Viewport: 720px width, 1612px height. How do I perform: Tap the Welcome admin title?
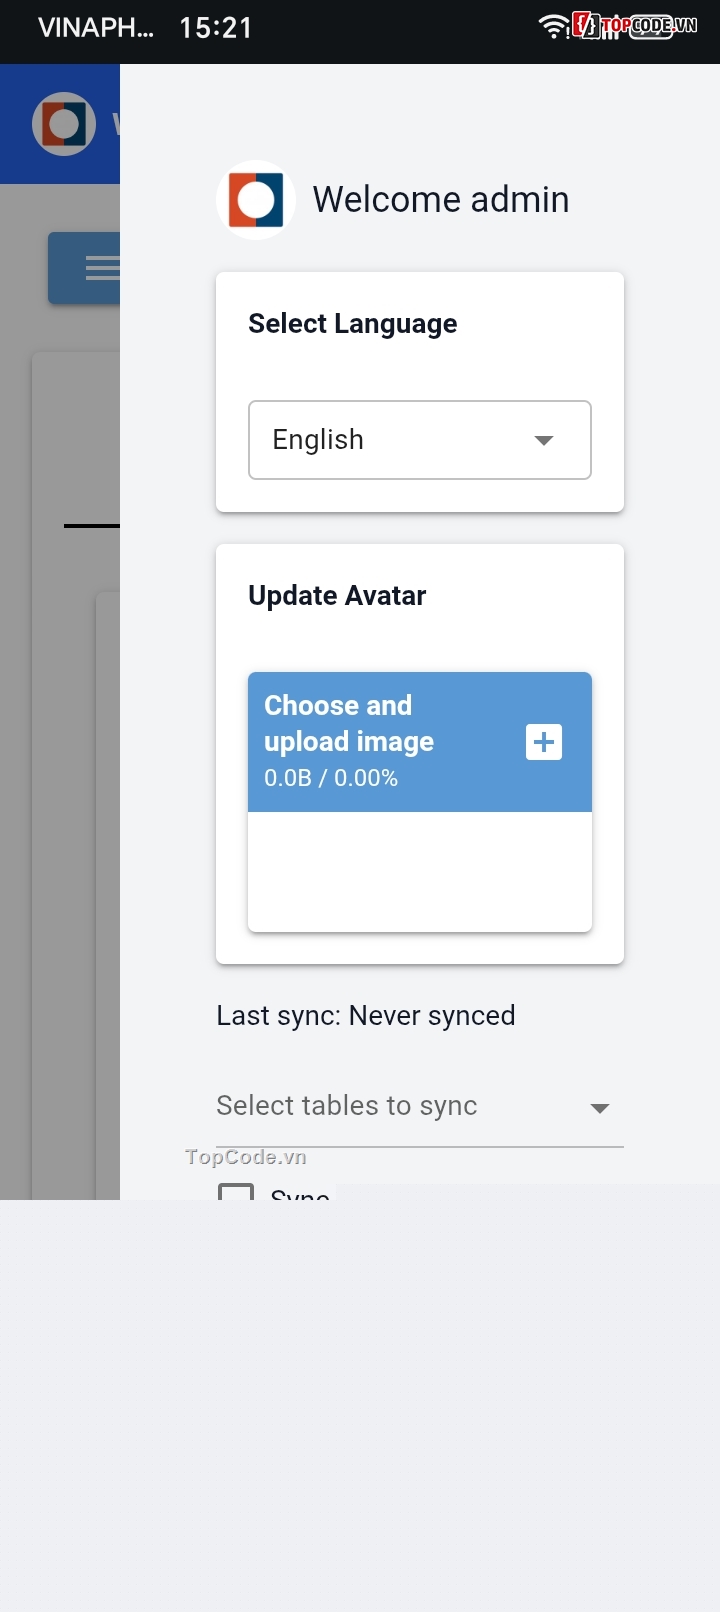[x=441, y=200]
